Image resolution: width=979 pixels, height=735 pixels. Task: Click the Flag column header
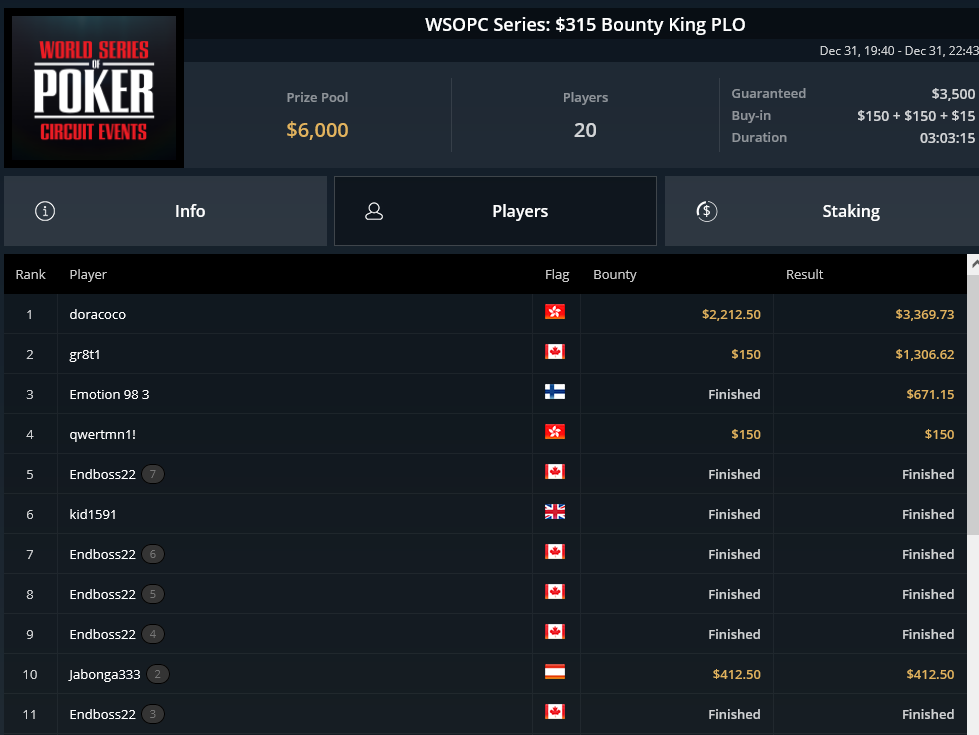click(557, 274)
